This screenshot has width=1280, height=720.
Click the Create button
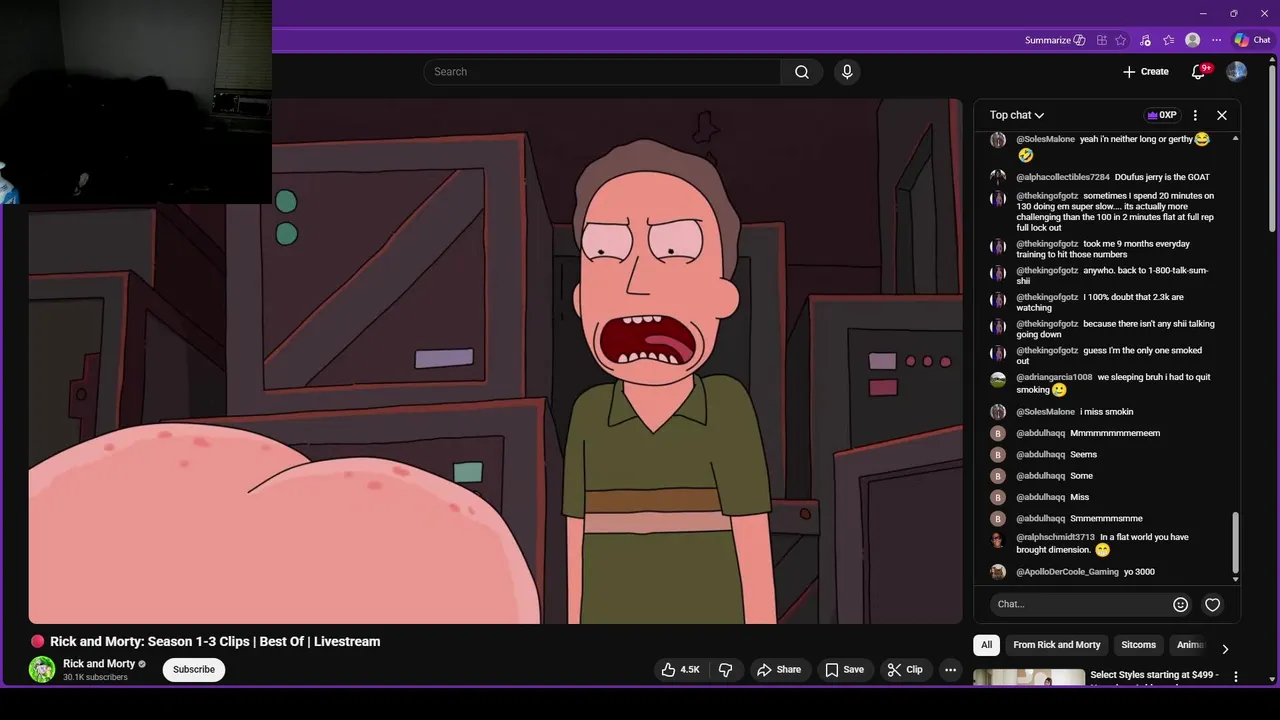(x=1146, y=72)
